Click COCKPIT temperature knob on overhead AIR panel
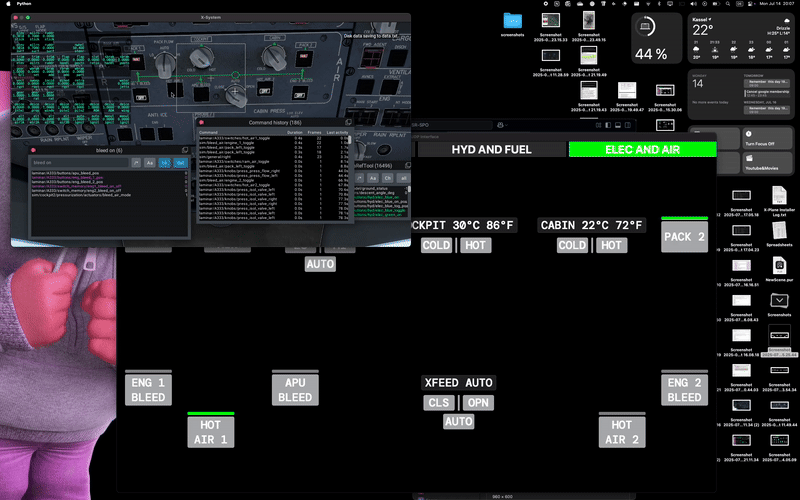This screenshot has height=500, width=800. click(201, 58)
